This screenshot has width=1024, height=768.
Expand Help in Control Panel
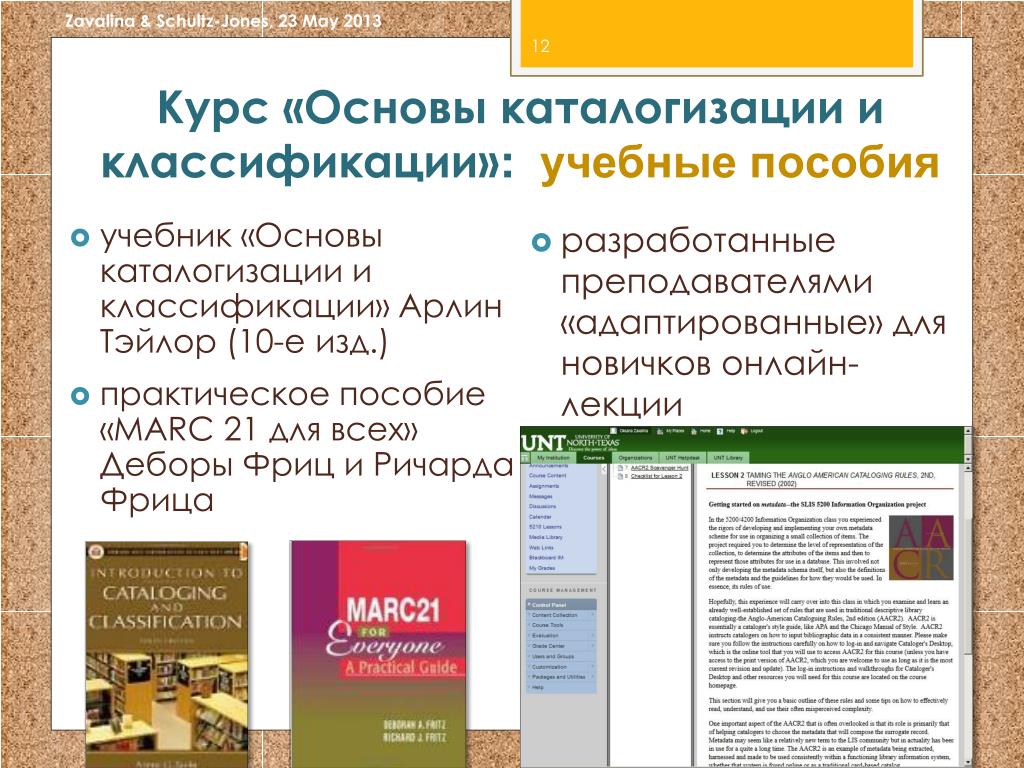point(561,688)
